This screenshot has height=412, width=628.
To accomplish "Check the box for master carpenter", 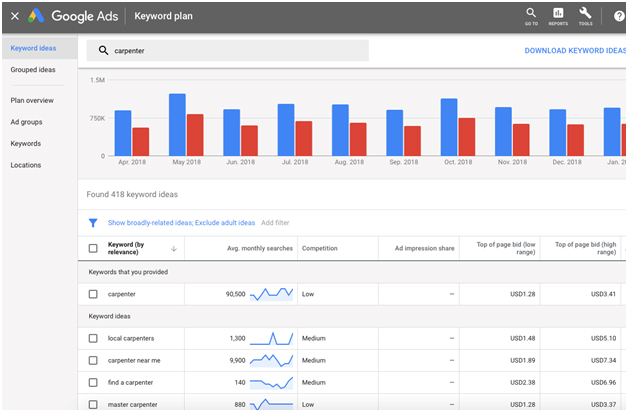I will 93,404.
